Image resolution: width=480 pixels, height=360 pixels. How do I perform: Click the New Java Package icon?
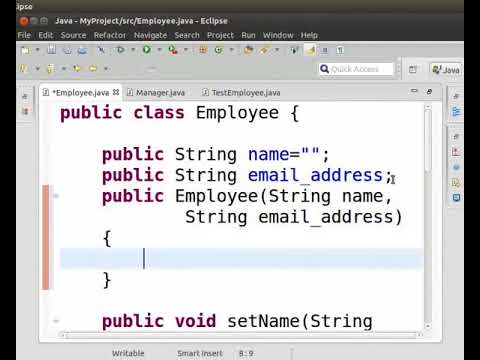203,50
